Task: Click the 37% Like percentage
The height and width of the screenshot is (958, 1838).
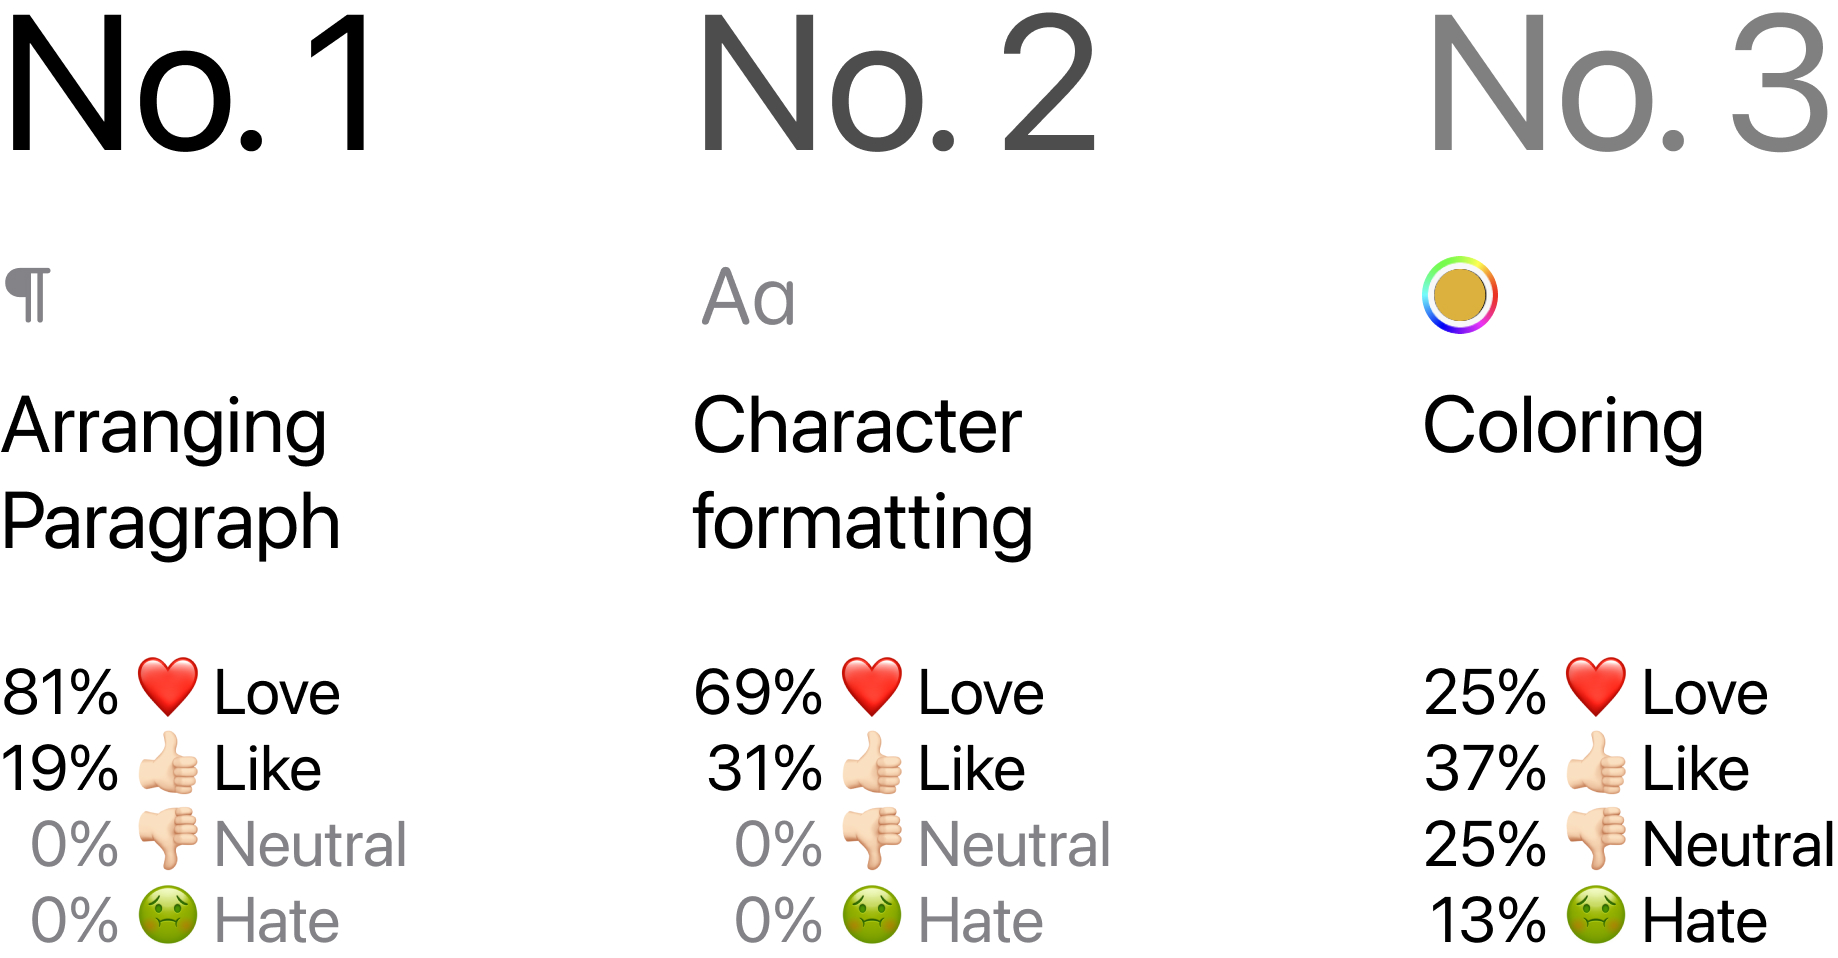Action: point(1485,768)
